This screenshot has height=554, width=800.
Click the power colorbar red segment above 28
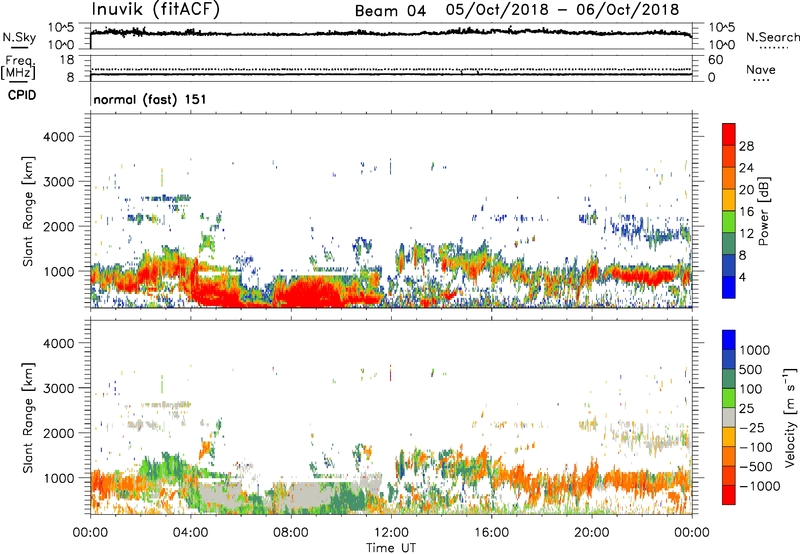[x=729, y=134]
